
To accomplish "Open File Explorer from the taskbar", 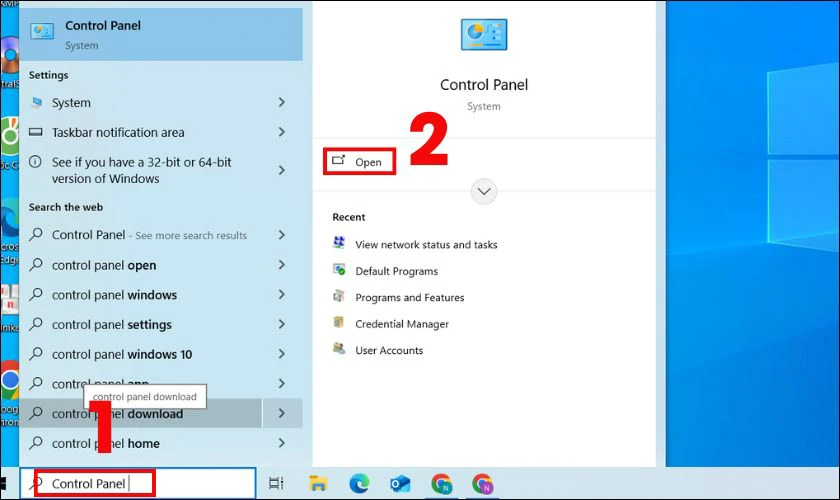I will 318,483.
